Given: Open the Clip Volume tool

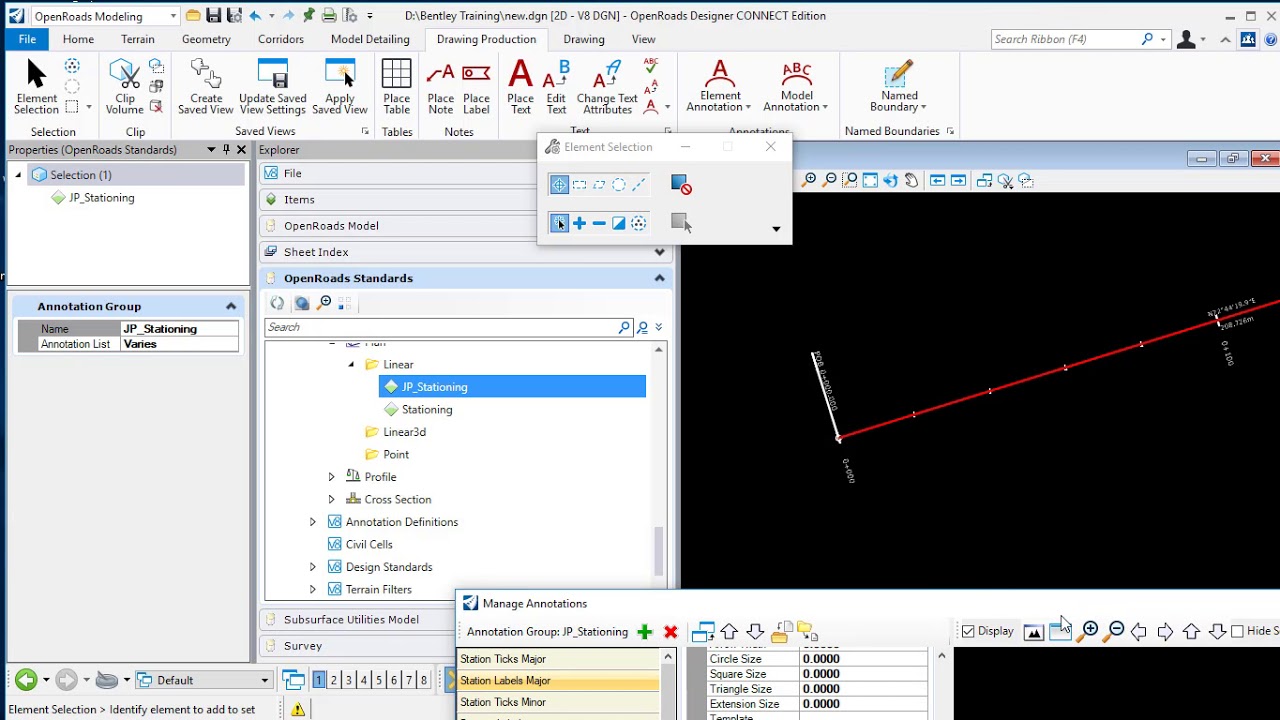Looking at the screenshot, I should point(125,77).
